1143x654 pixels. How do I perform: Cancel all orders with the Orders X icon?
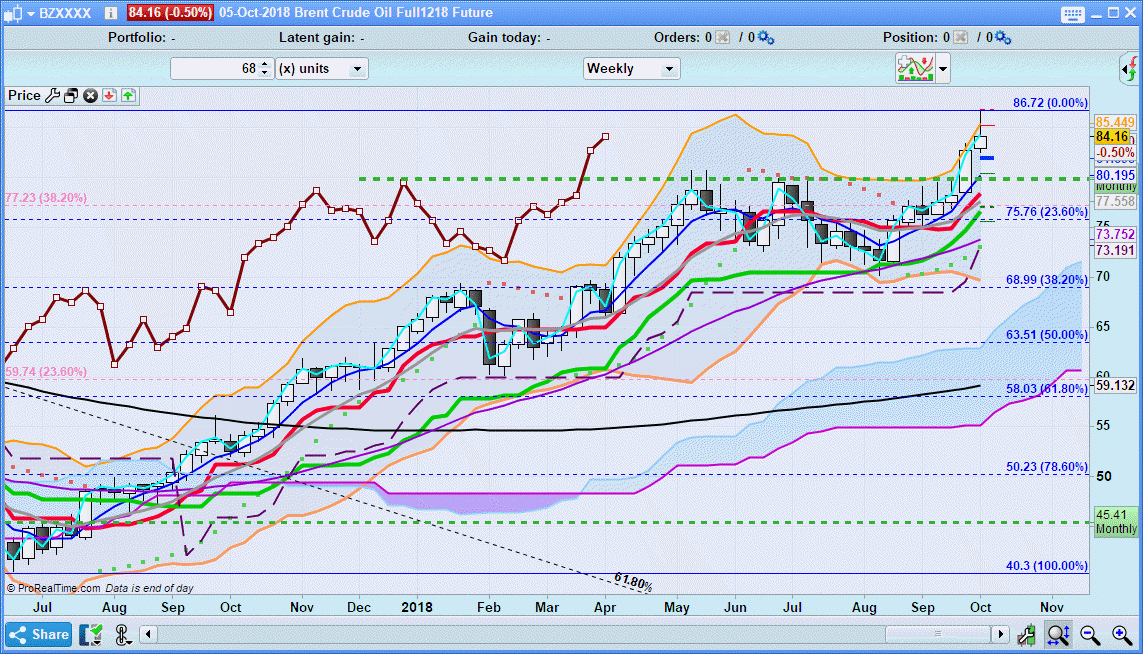click(722, 37)
